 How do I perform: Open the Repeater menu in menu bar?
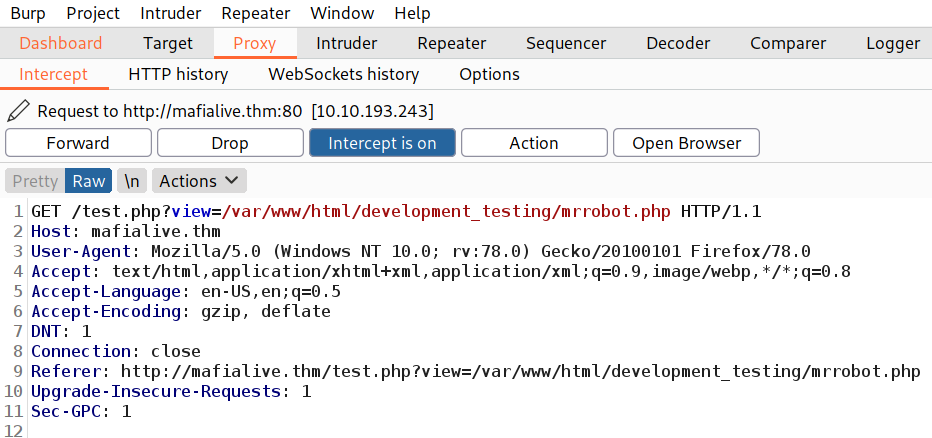[256, 13]
